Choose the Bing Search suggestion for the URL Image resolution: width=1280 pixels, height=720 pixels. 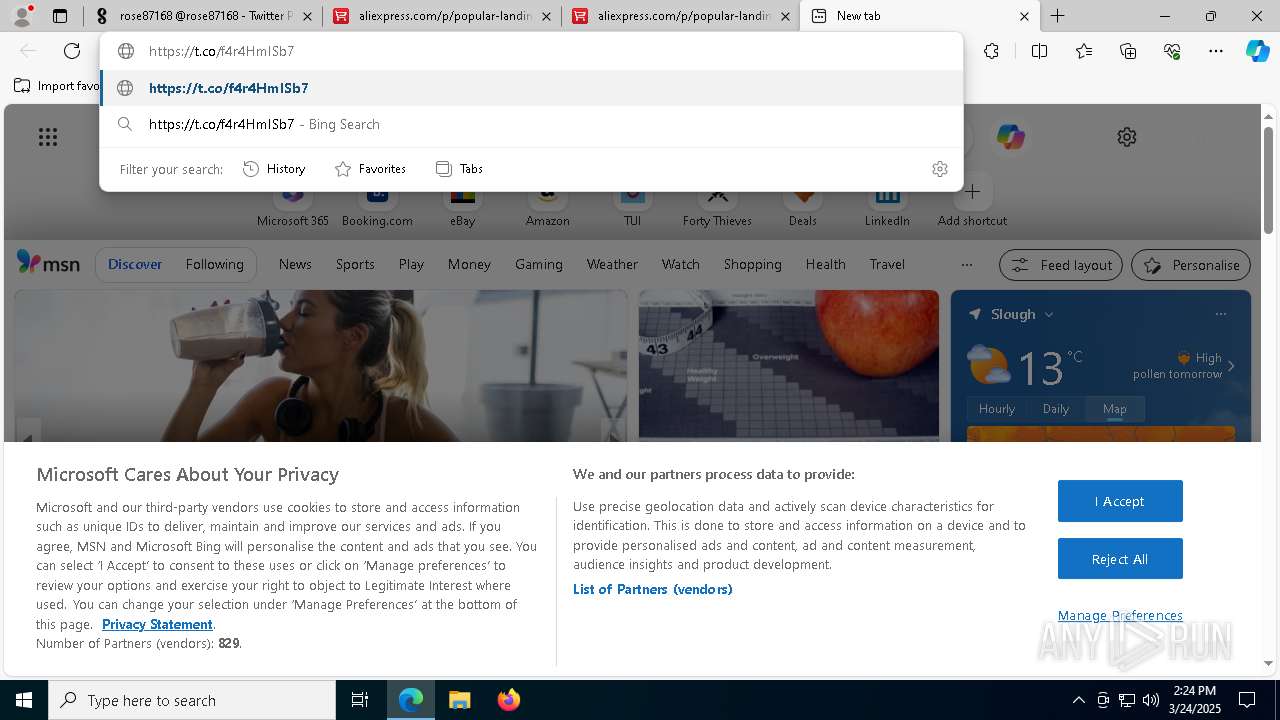tap(531, 124)
